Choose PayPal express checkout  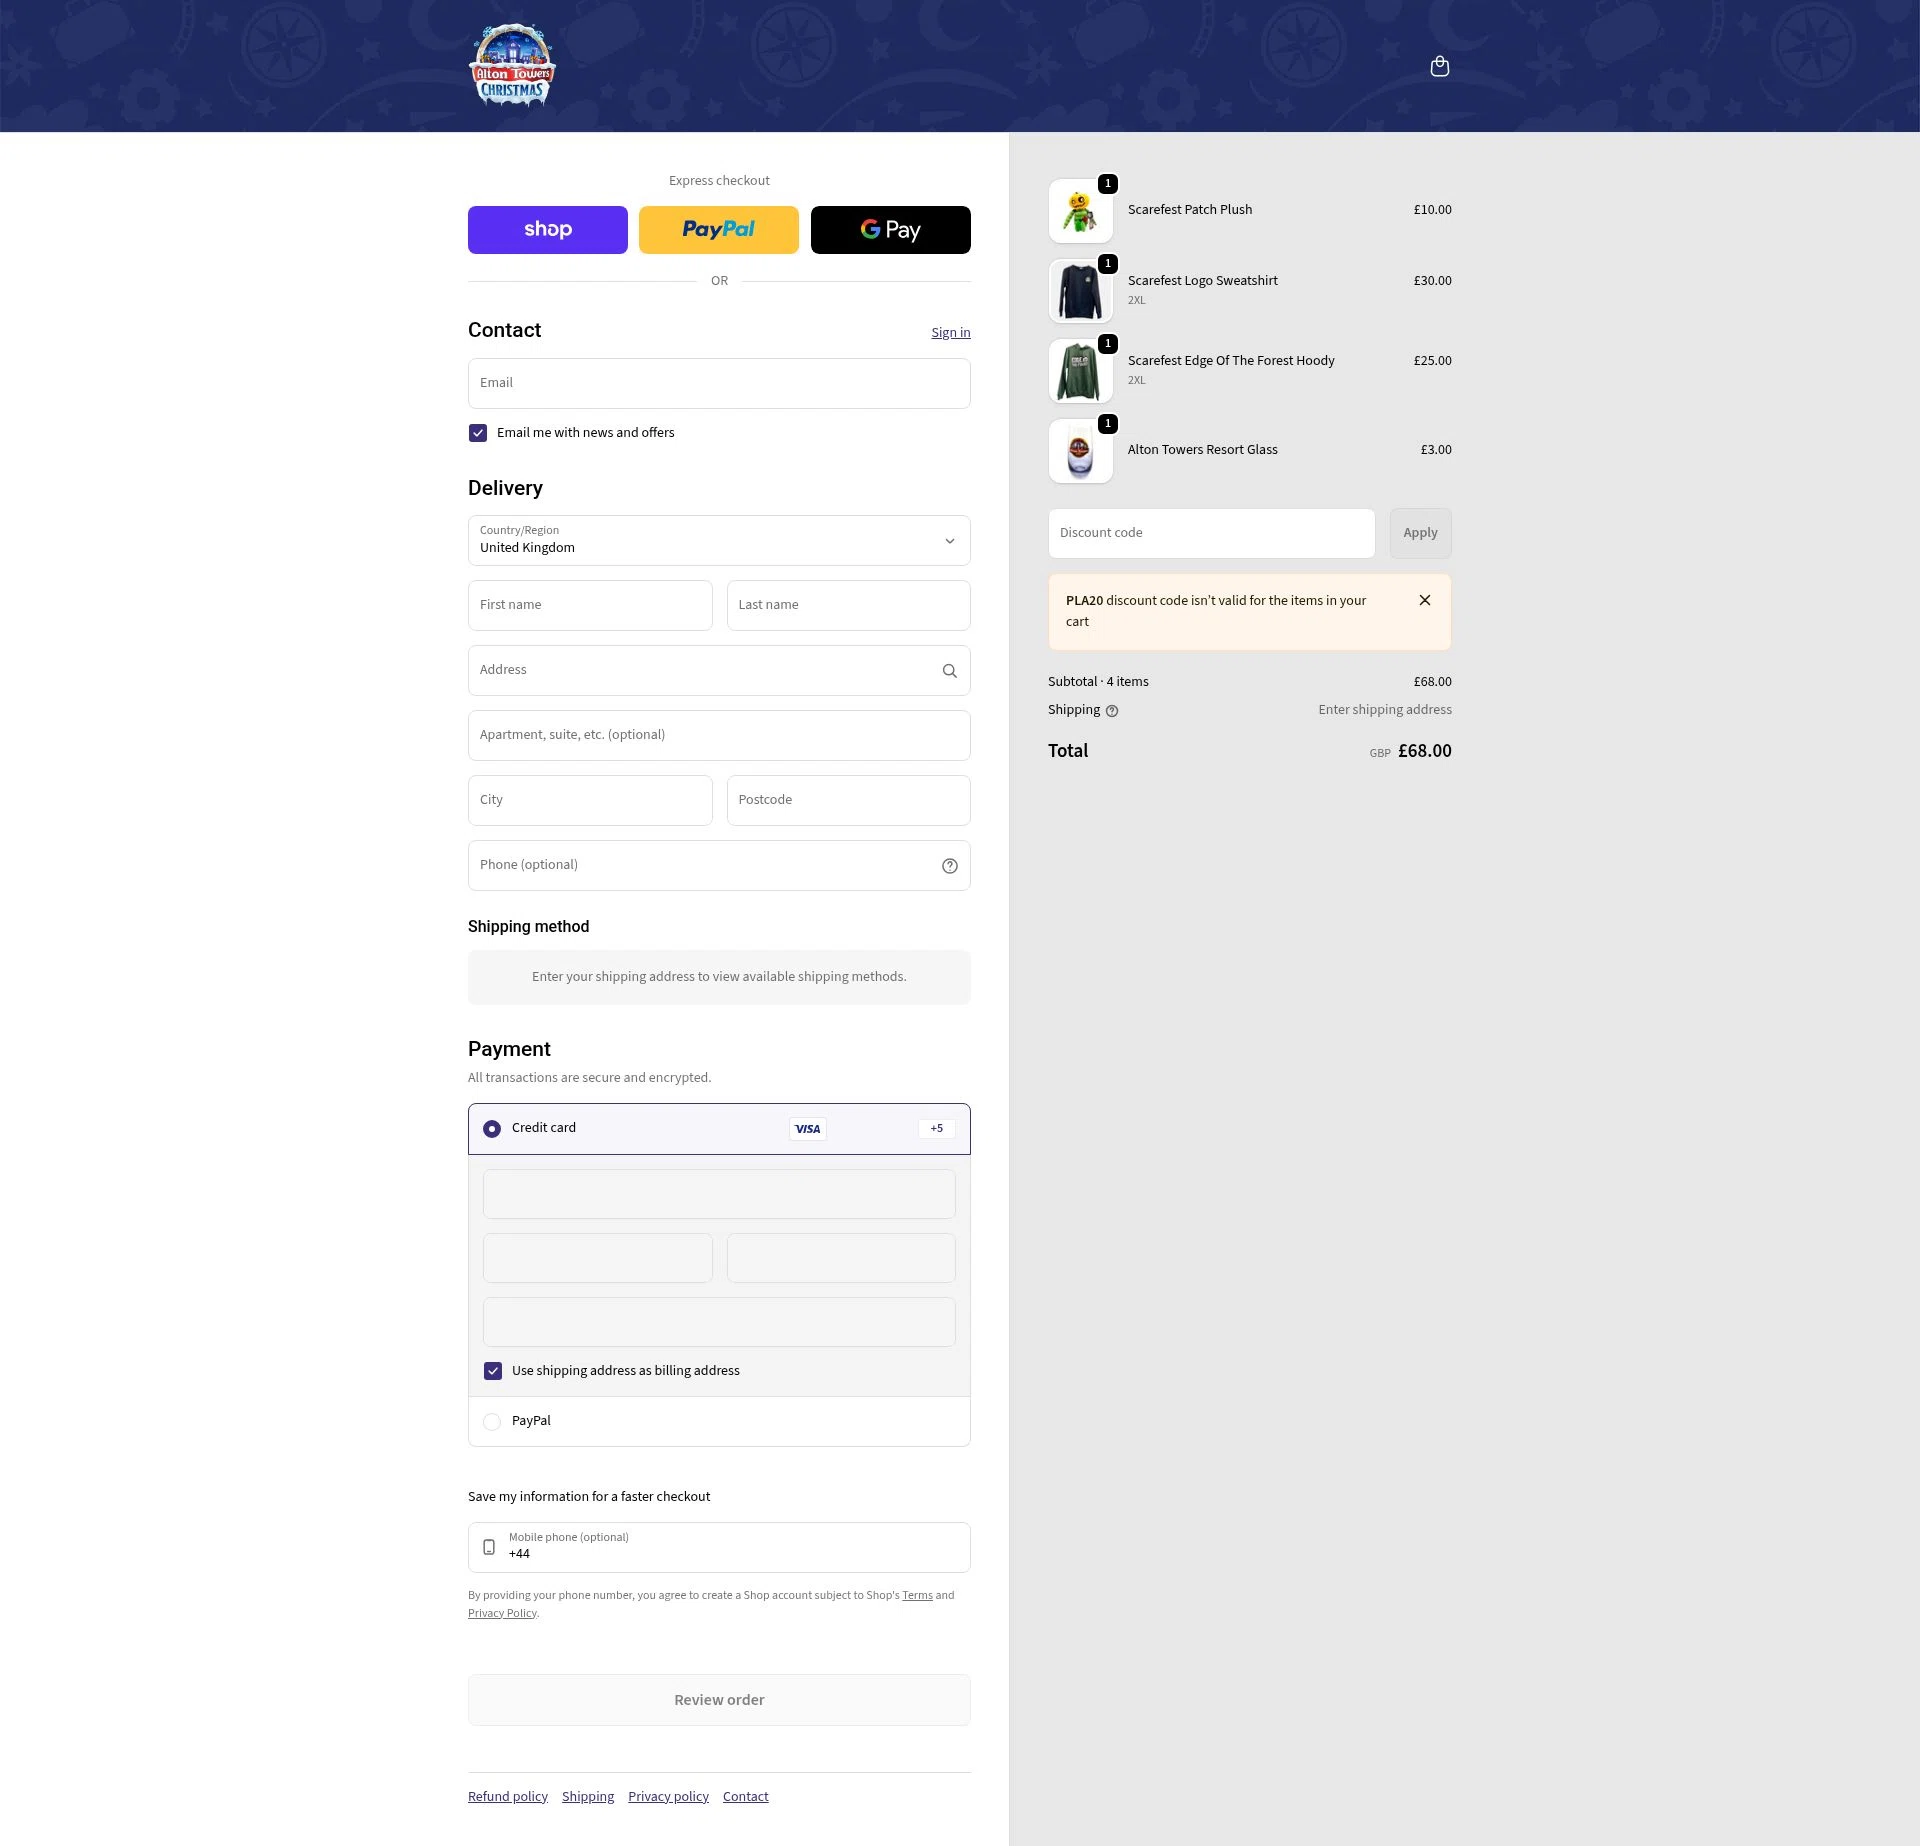(718, 229)
